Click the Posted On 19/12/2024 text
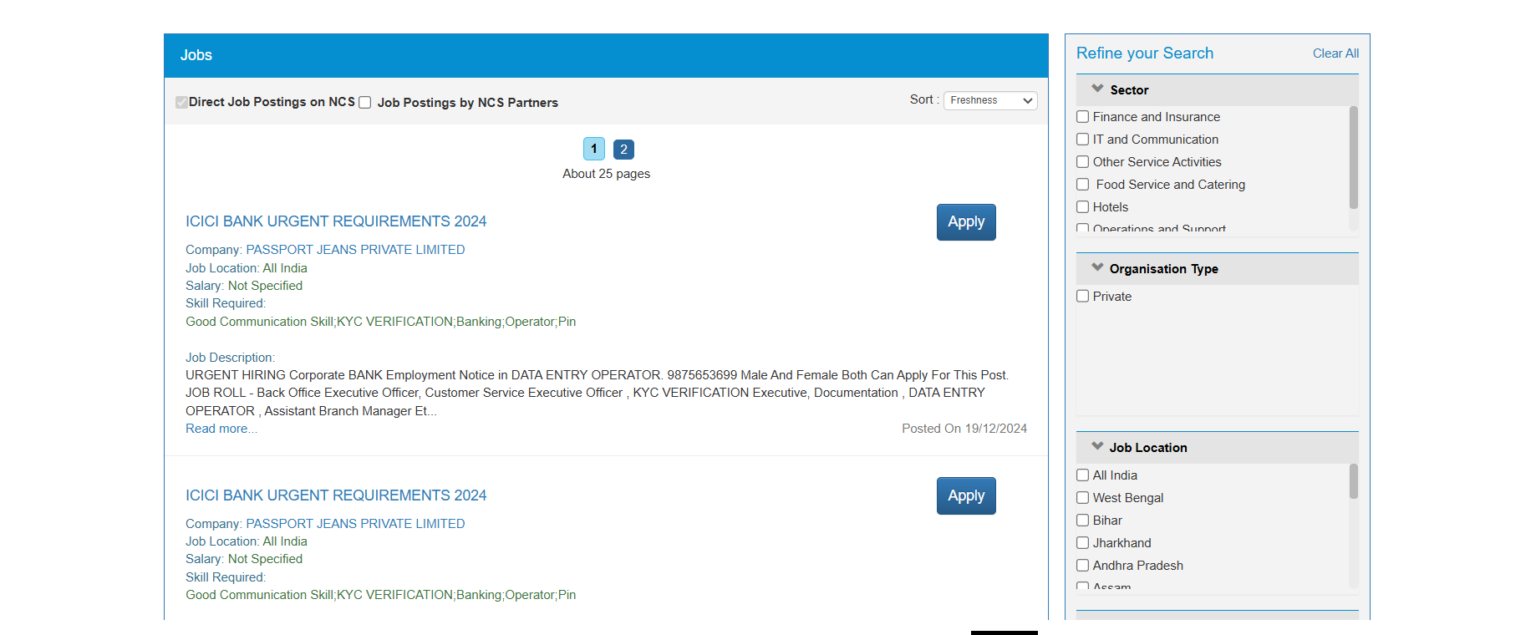The height and width of the screenshot is (635, 1536). pyautogui.click(x=964, y=428)
